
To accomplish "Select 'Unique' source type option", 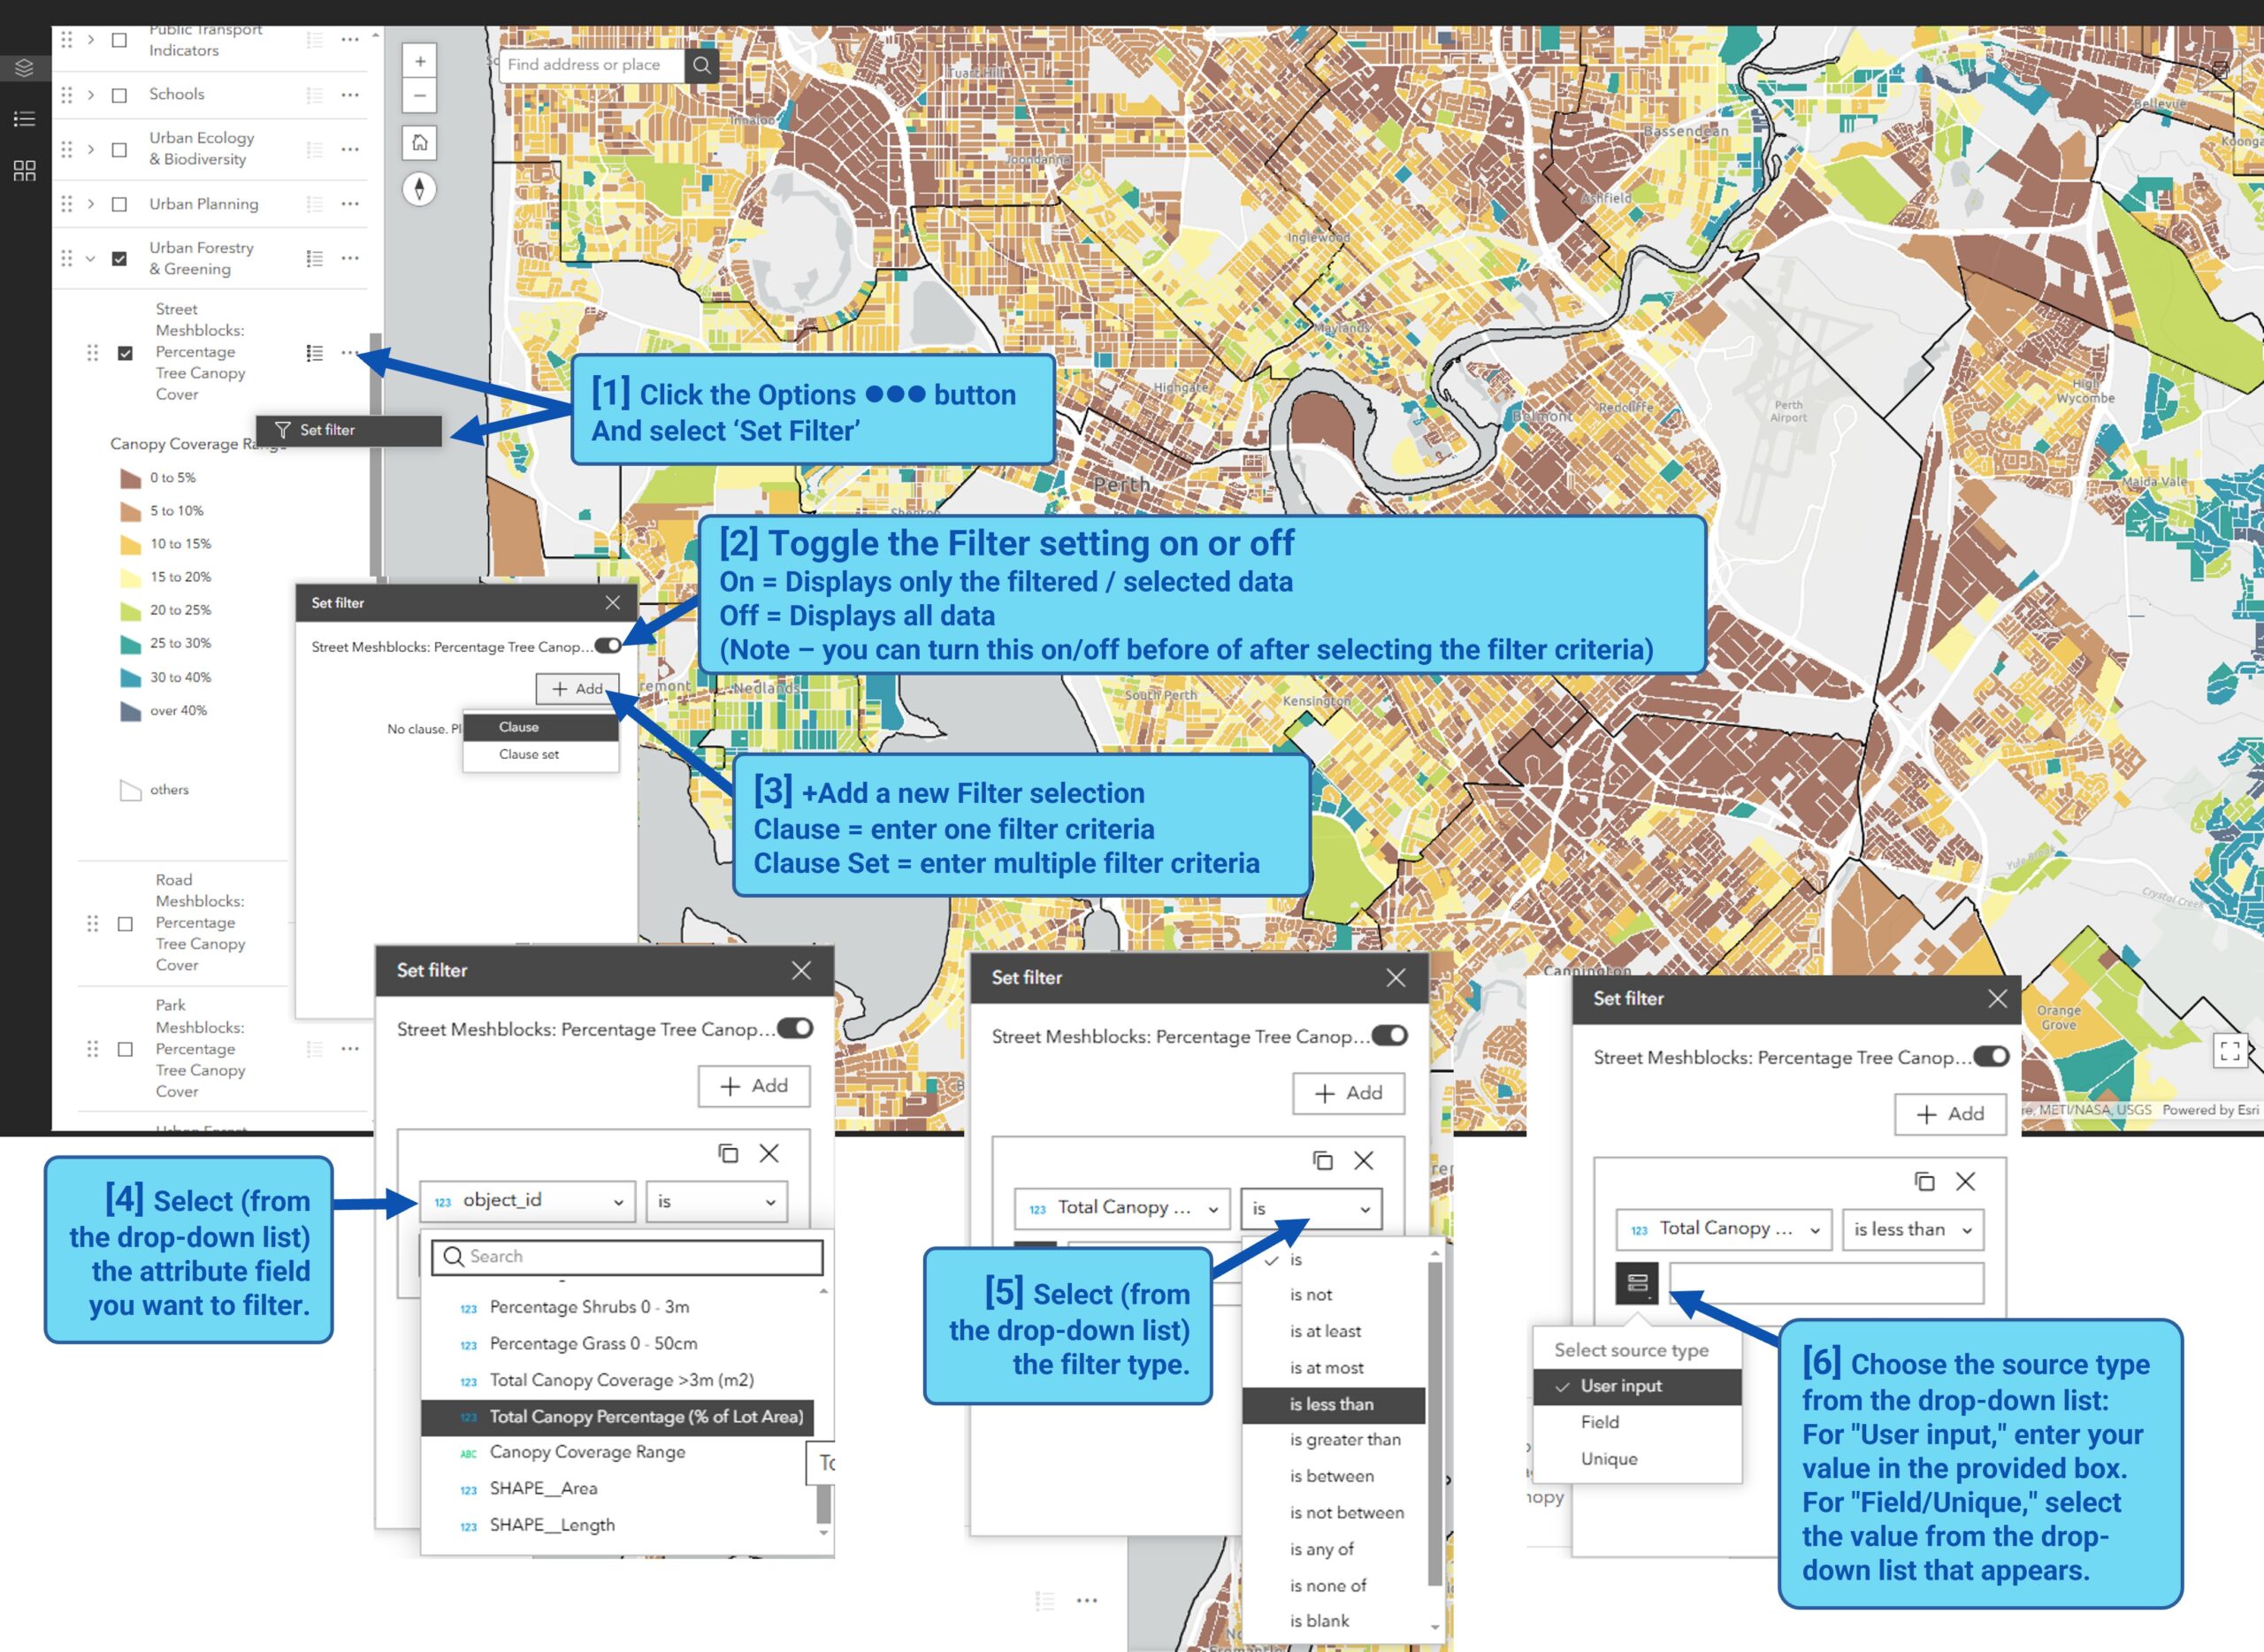I will pos(1609,1458).
